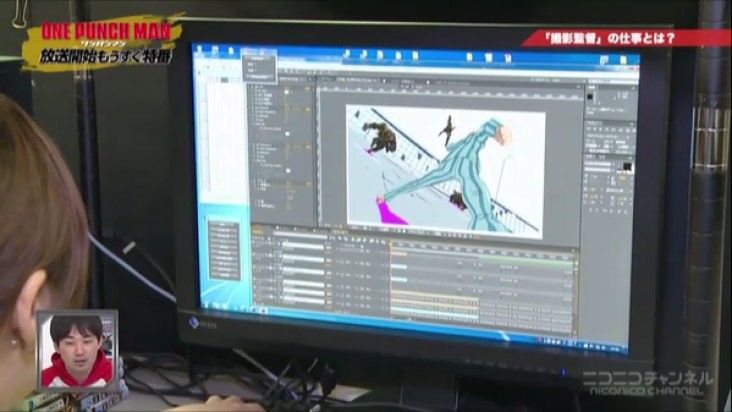Open the system tray clock on the taskbar

coord(615,348)
